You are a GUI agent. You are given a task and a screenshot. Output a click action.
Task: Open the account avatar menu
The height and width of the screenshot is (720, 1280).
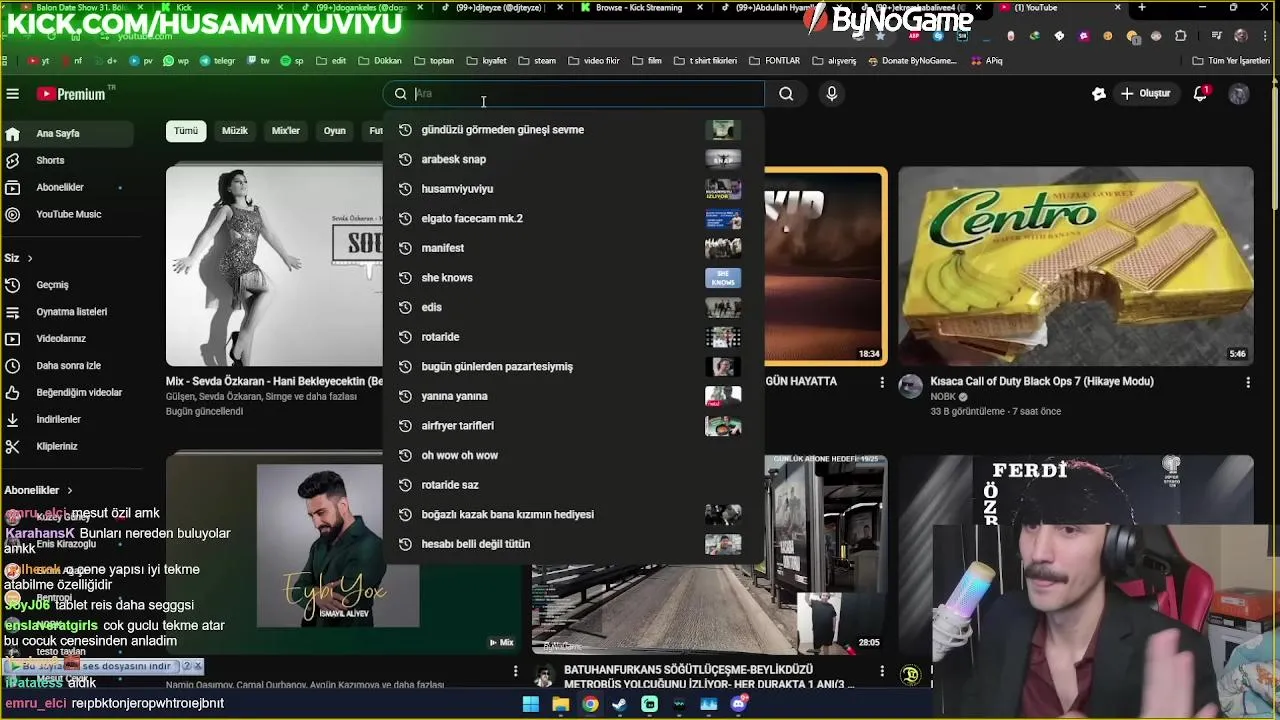tap(1239, 94)
